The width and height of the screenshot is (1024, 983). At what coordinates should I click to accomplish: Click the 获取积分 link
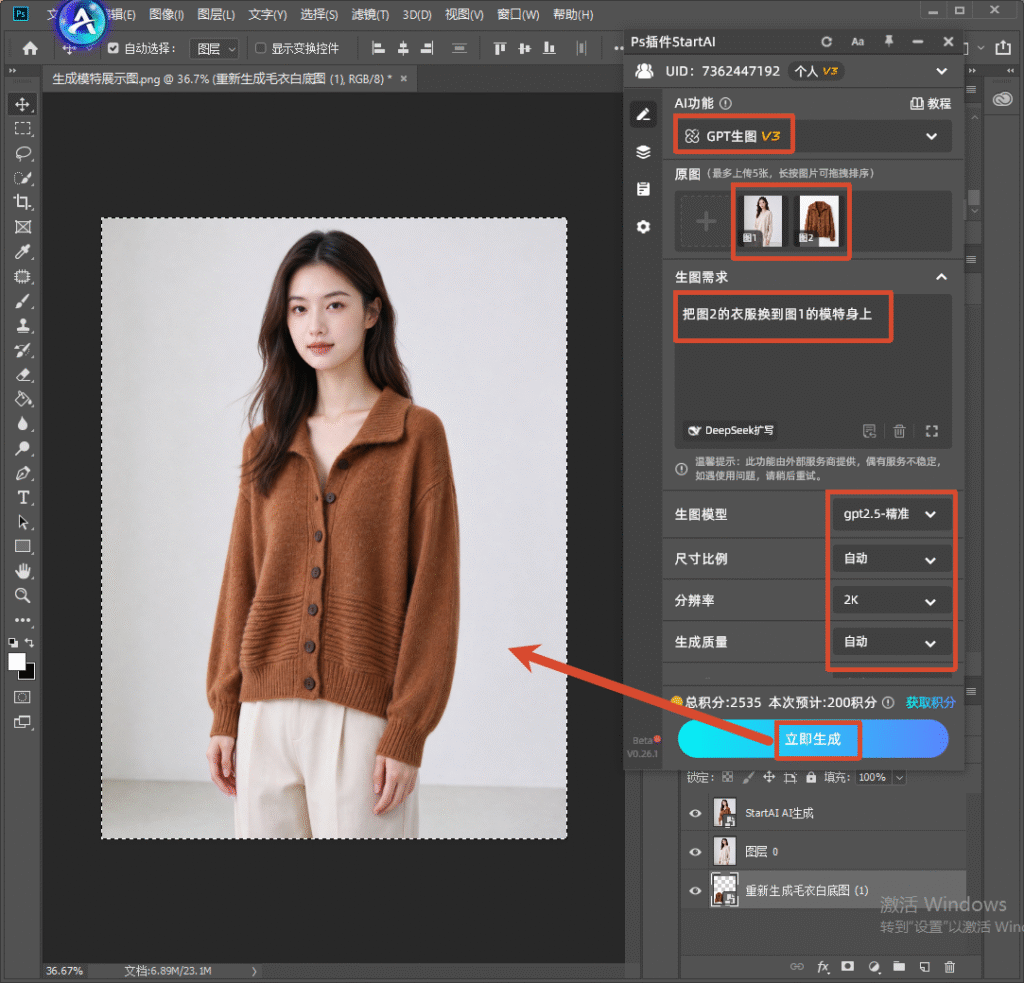(930, 702)
